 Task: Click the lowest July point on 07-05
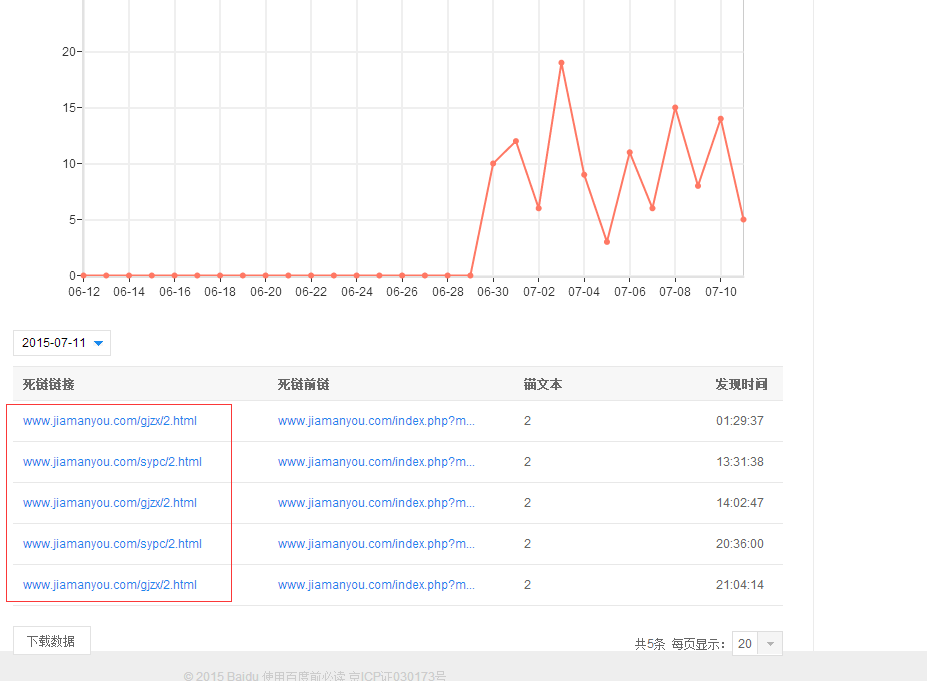point(607,242)
